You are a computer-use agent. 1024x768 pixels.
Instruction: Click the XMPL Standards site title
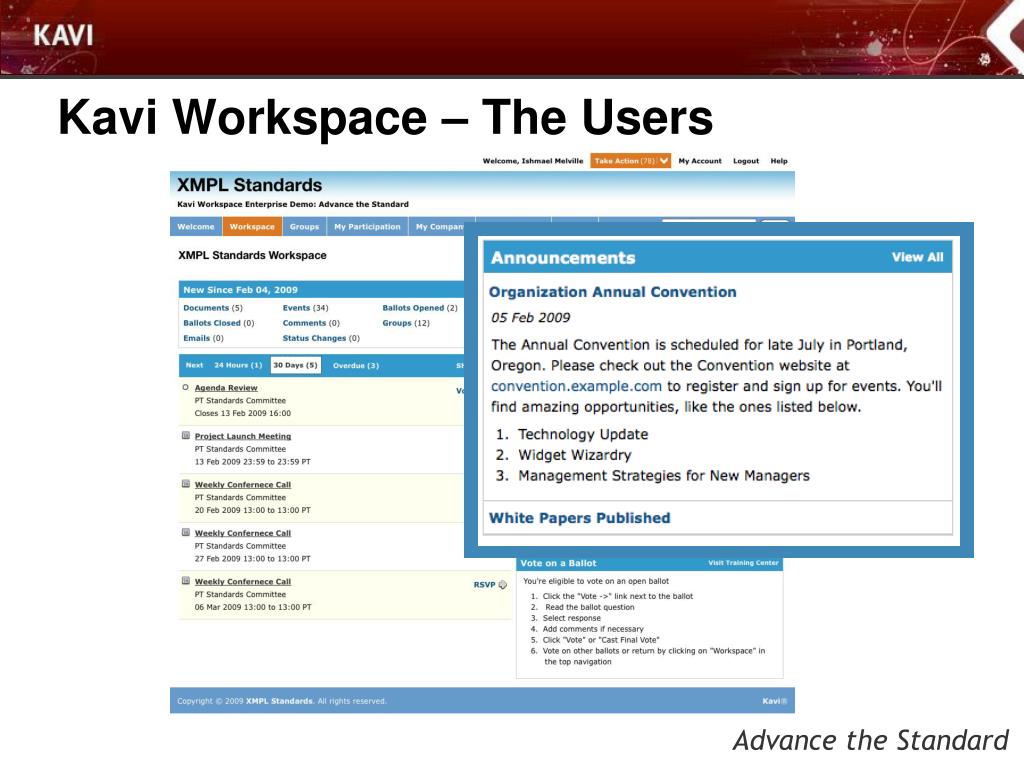249,185
